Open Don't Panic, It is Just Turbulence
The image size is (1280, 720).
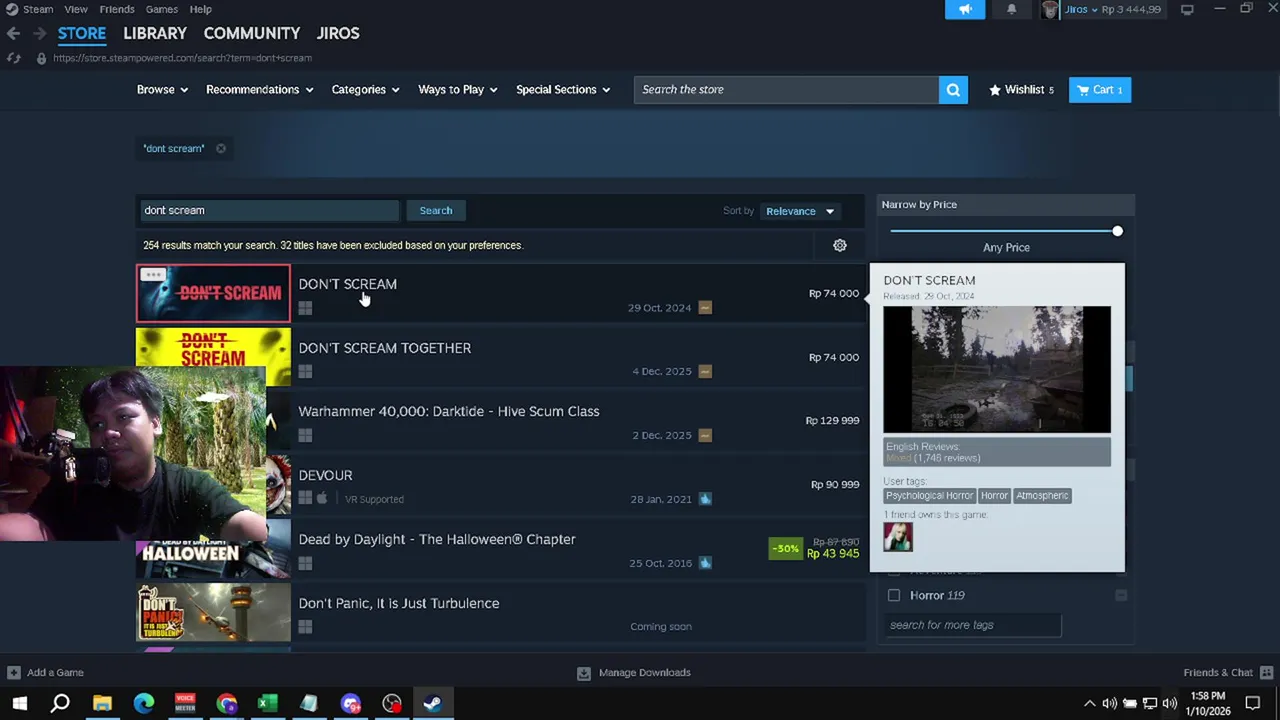[500, 613]
